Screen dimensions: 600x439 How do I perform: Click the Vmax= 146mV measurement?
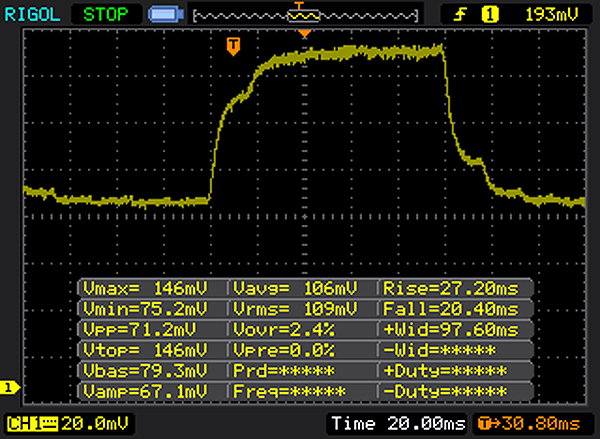click(x=145, y=288)
